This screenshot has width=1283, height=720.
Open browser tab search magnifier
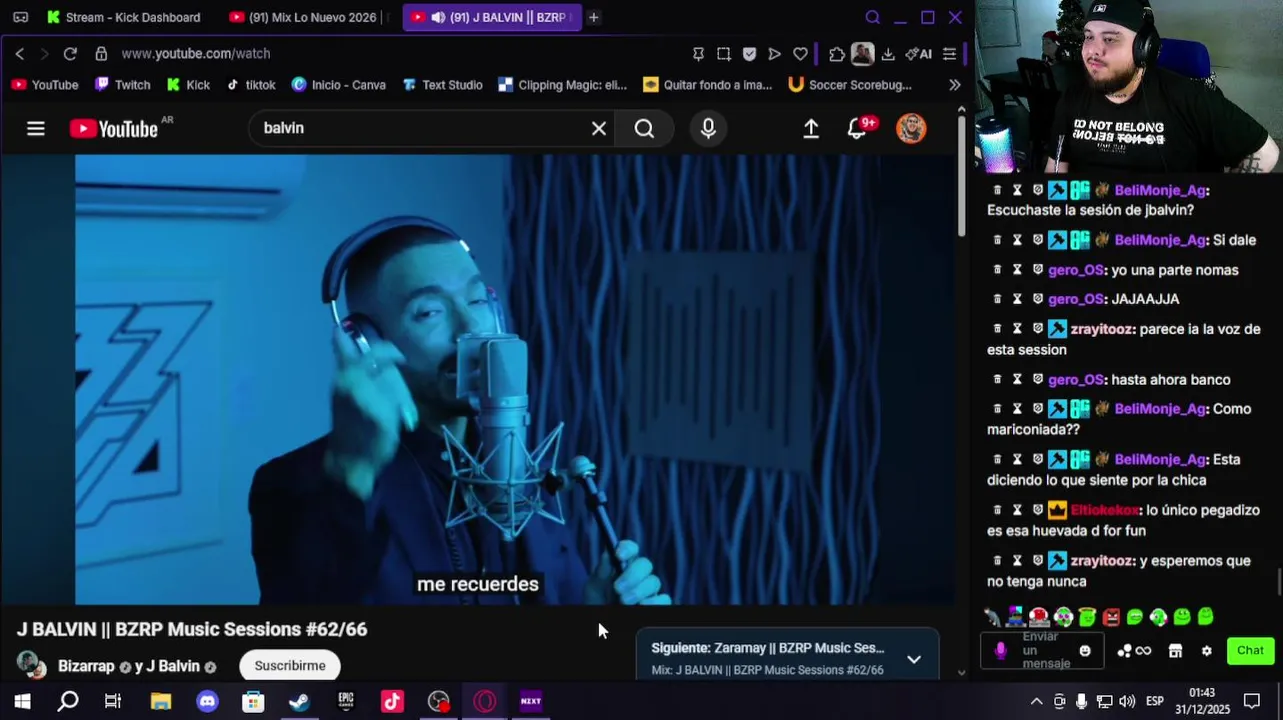(x=872, y=17)
